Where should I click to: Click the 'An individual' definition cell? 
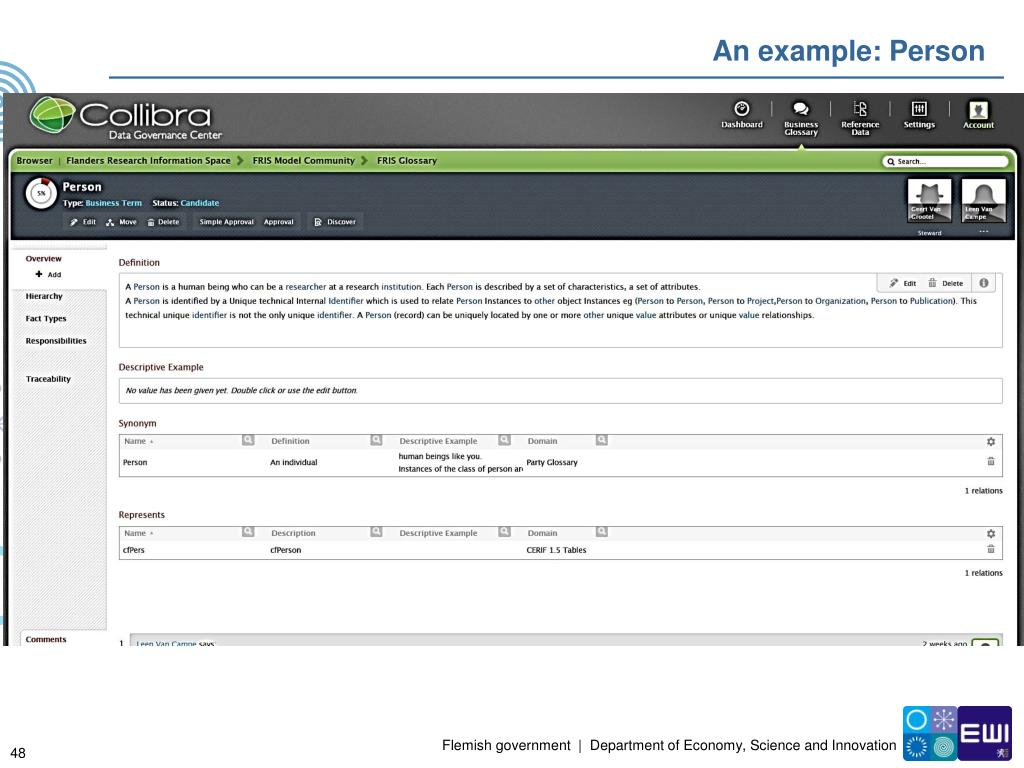pos(294,462)
